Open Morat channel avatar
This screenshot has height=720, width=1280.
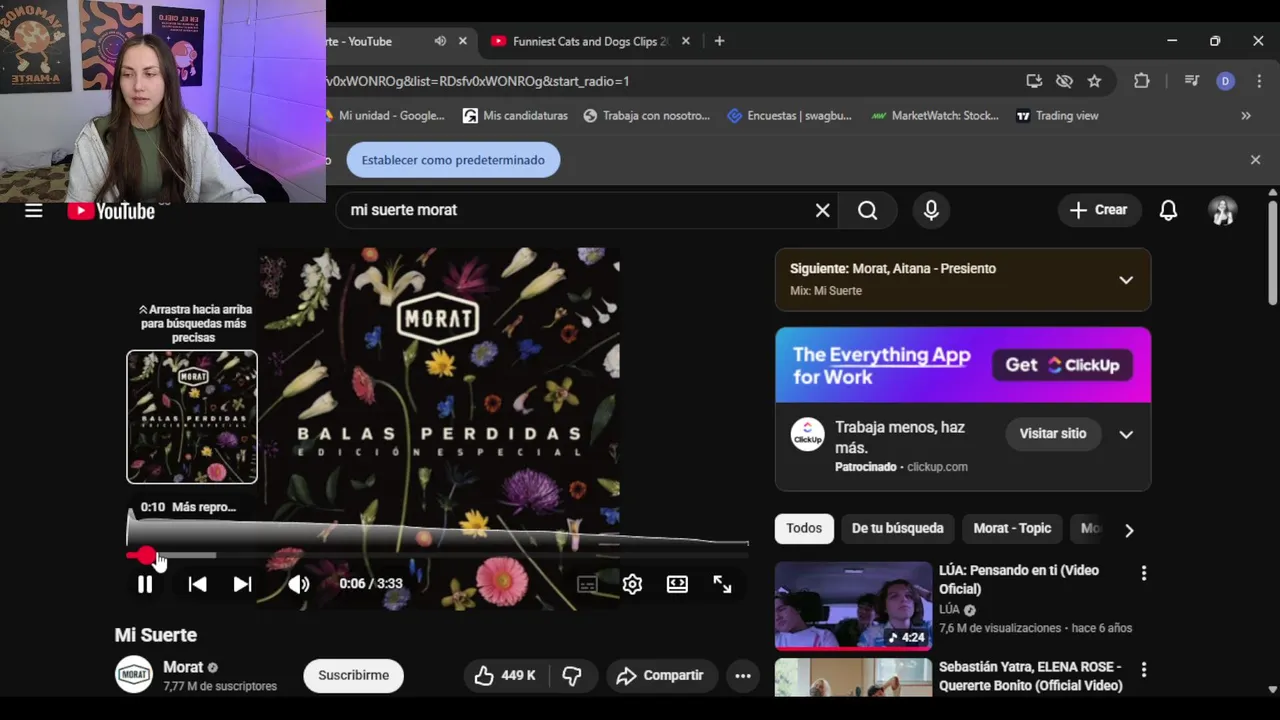(134, 675)
